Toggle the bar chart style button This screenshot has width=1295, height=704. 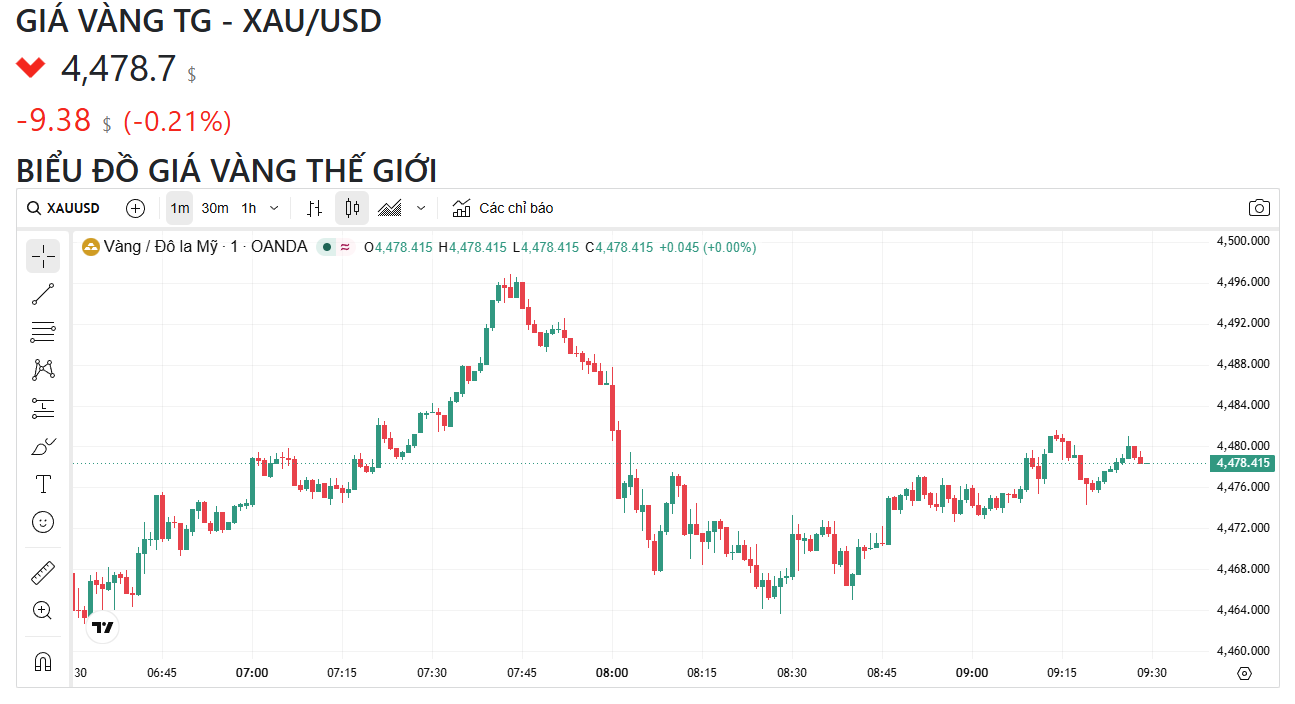[315, 208]
